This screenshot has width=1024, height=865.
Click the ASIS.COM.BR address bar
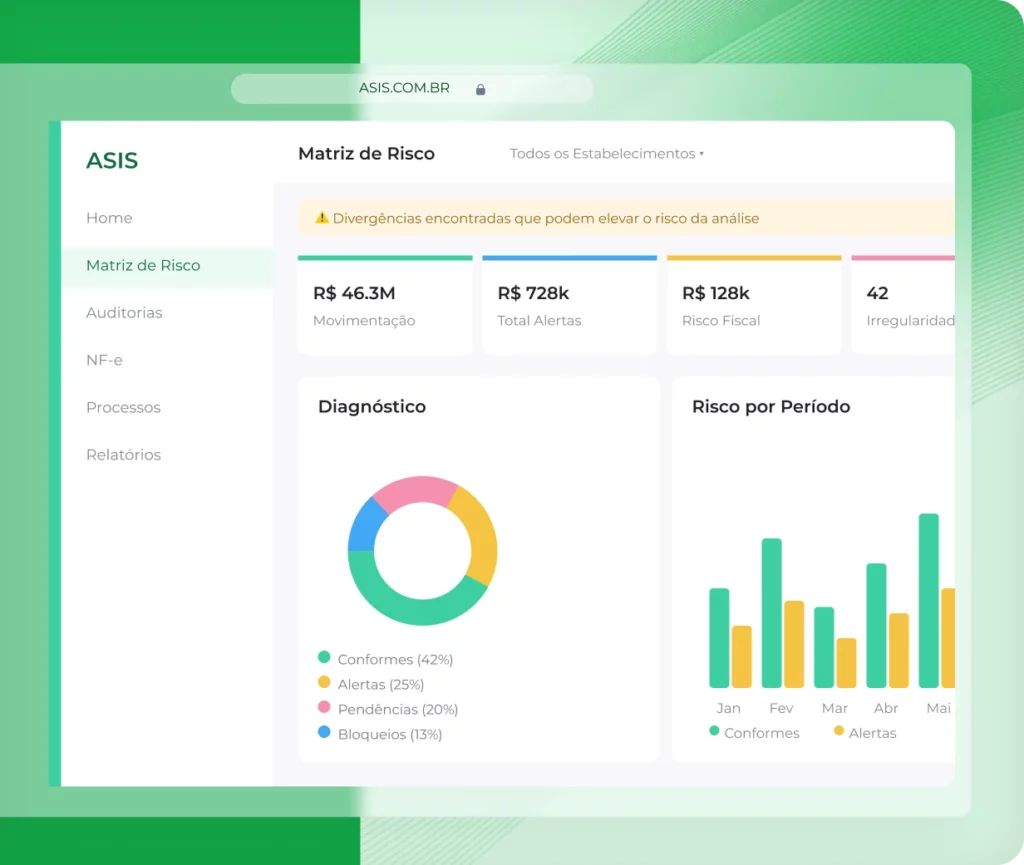(x=412, y=89)
